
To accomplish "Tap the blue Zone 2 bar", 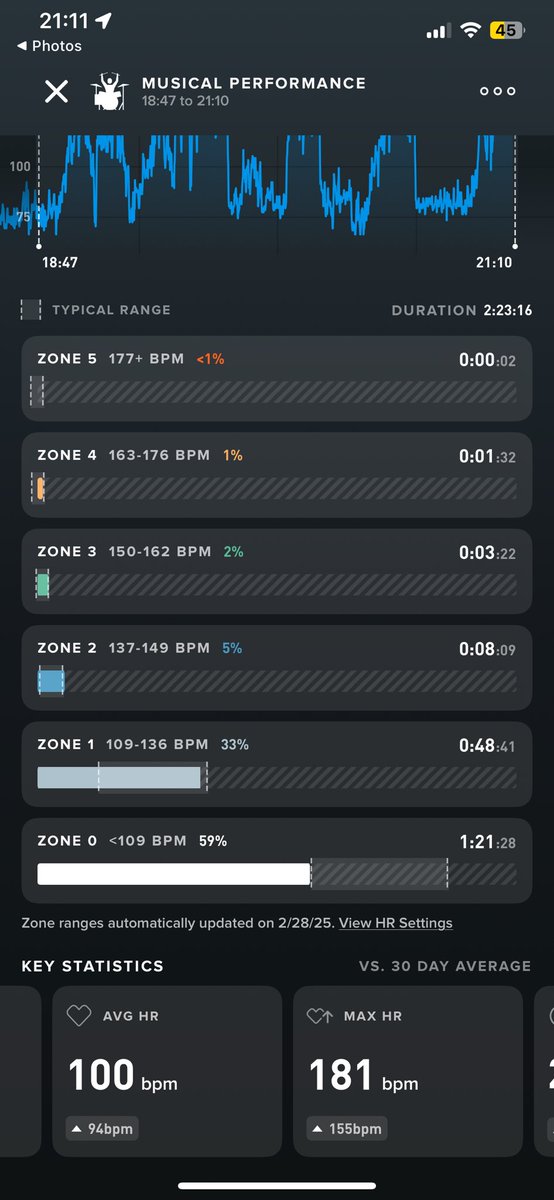I will pyautogui.click(x=50, y=682).
